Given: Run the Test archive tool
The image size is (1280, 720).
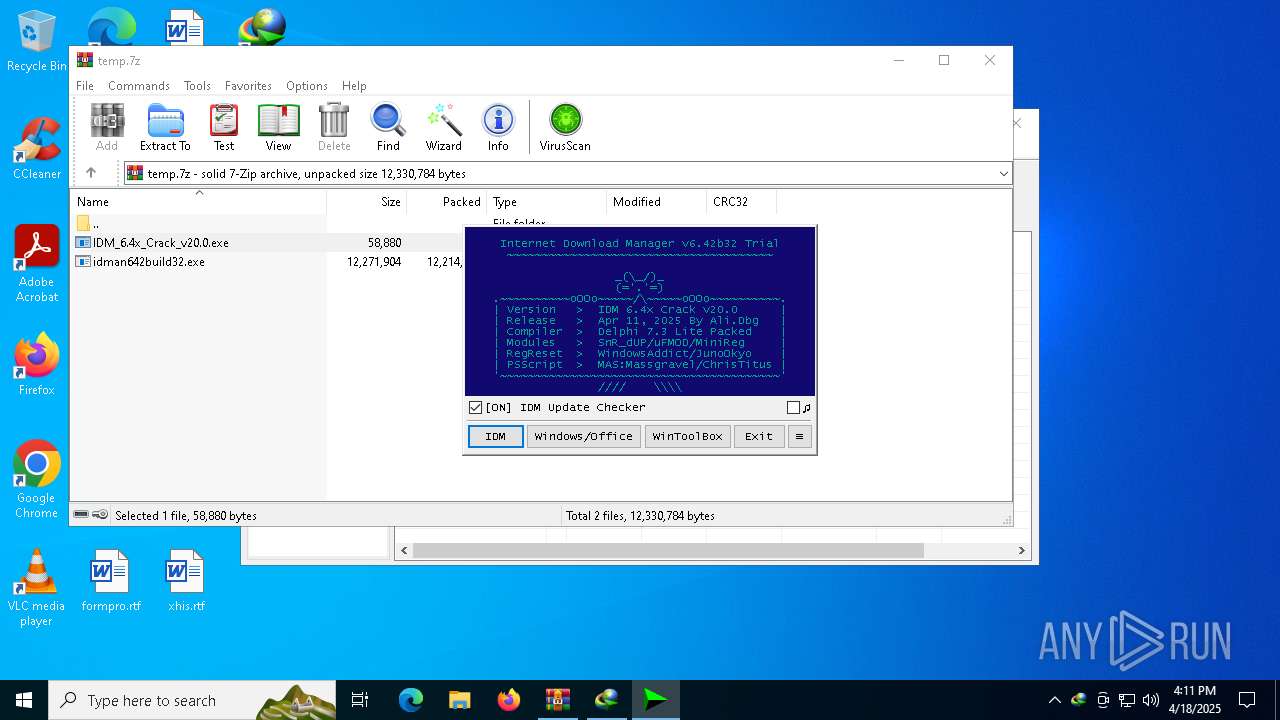Looking at the screenshot, I should (224, 127).
